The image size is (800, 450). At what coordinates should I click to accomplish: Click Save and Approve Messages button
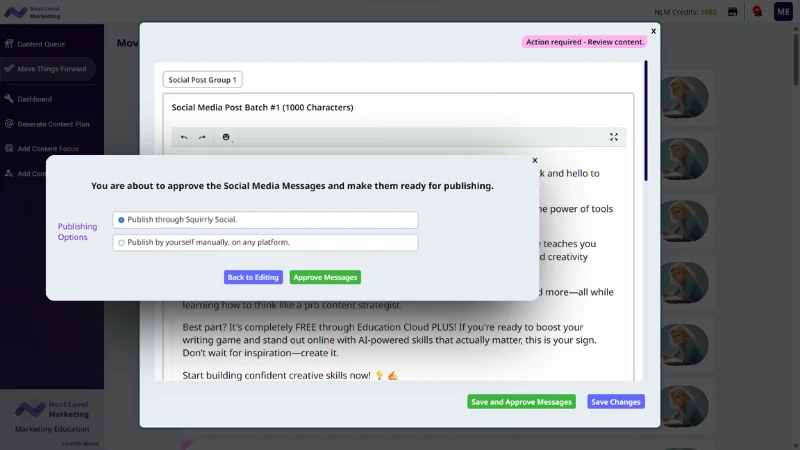click(x=521, y=402)
